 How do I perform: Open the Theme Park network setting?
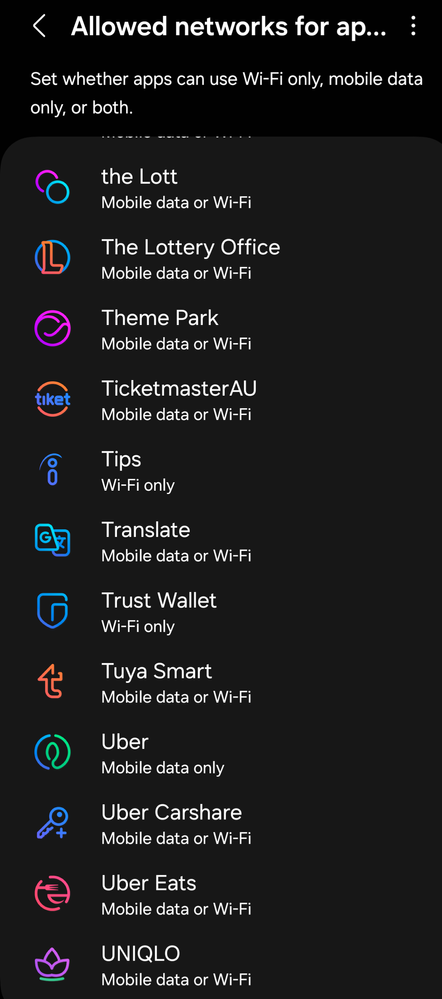[x=221, y=329]
